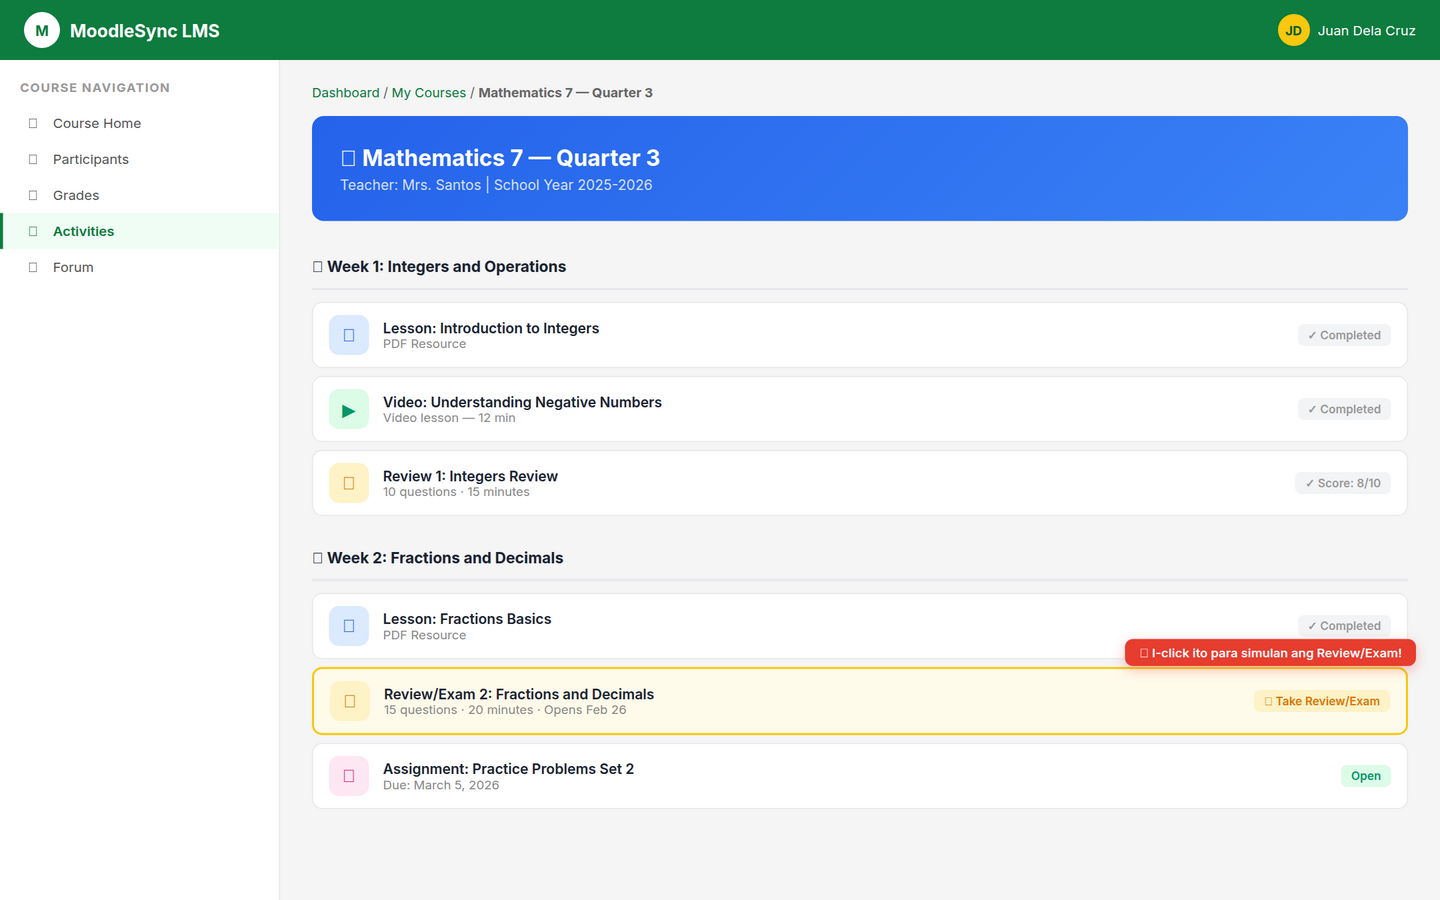Click the JD avatar icon
The height and width of the screenshot is (900, 1440).
[1293, 30]
